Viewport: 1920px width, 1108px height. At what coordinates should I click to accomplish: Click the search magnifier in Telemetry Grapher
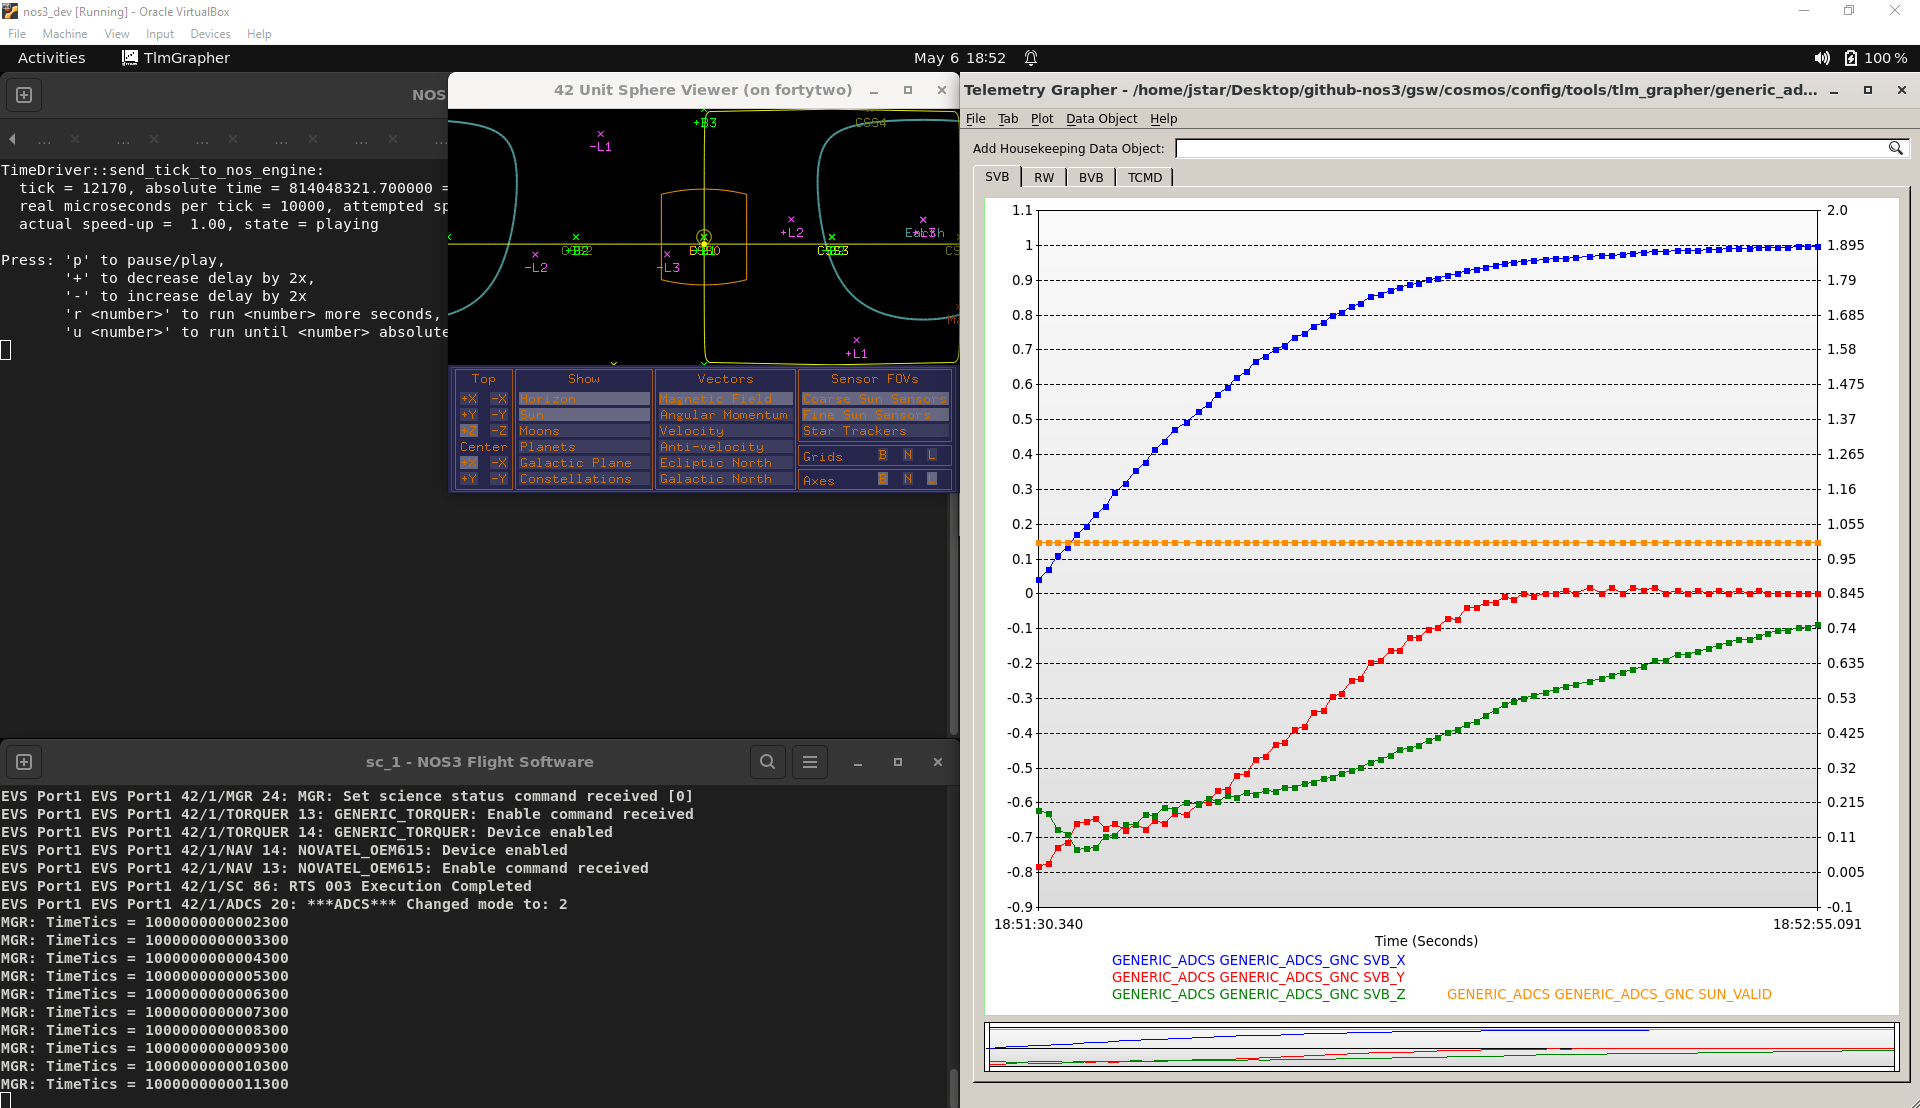[x=1895, y=148]
